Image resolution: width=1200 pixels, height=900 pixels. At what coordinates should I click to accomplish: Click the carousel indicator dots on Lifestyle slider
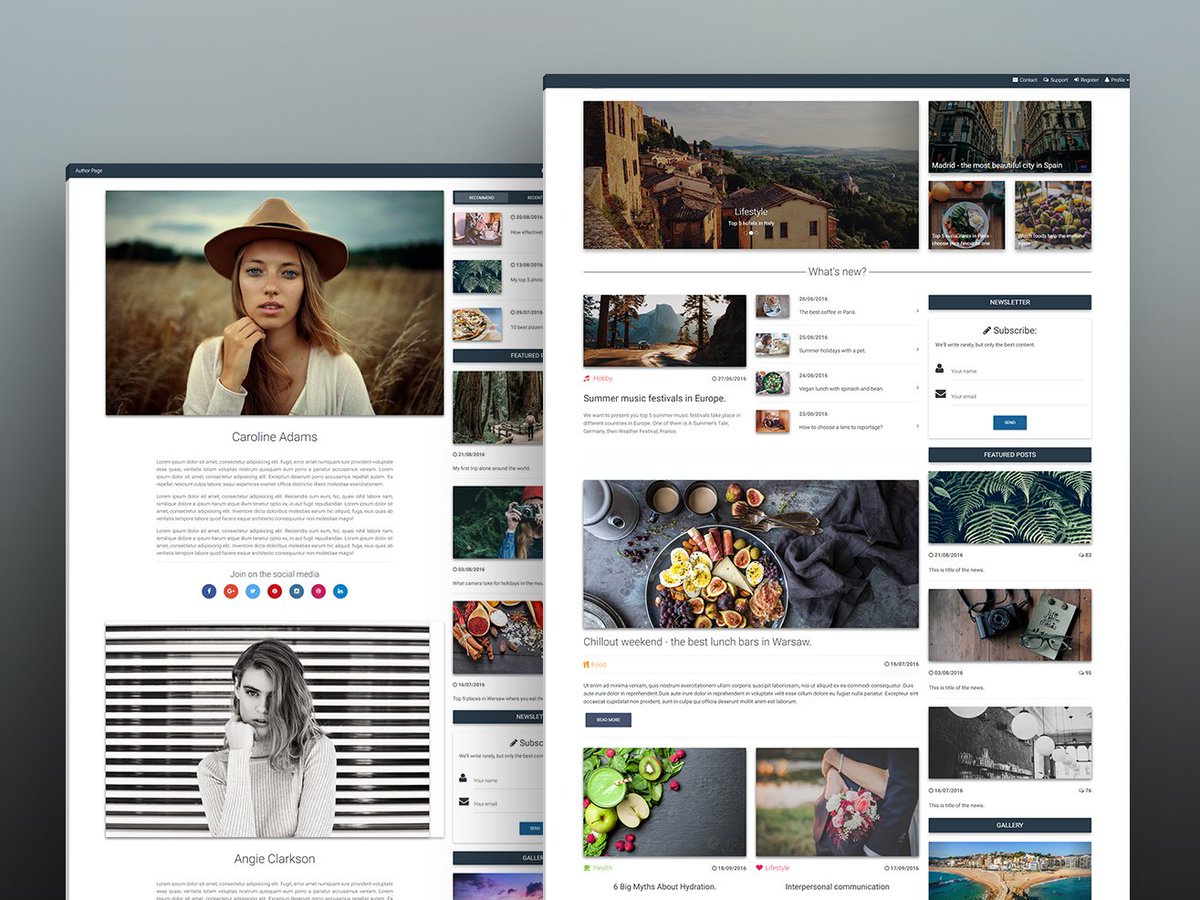[751, 233]
